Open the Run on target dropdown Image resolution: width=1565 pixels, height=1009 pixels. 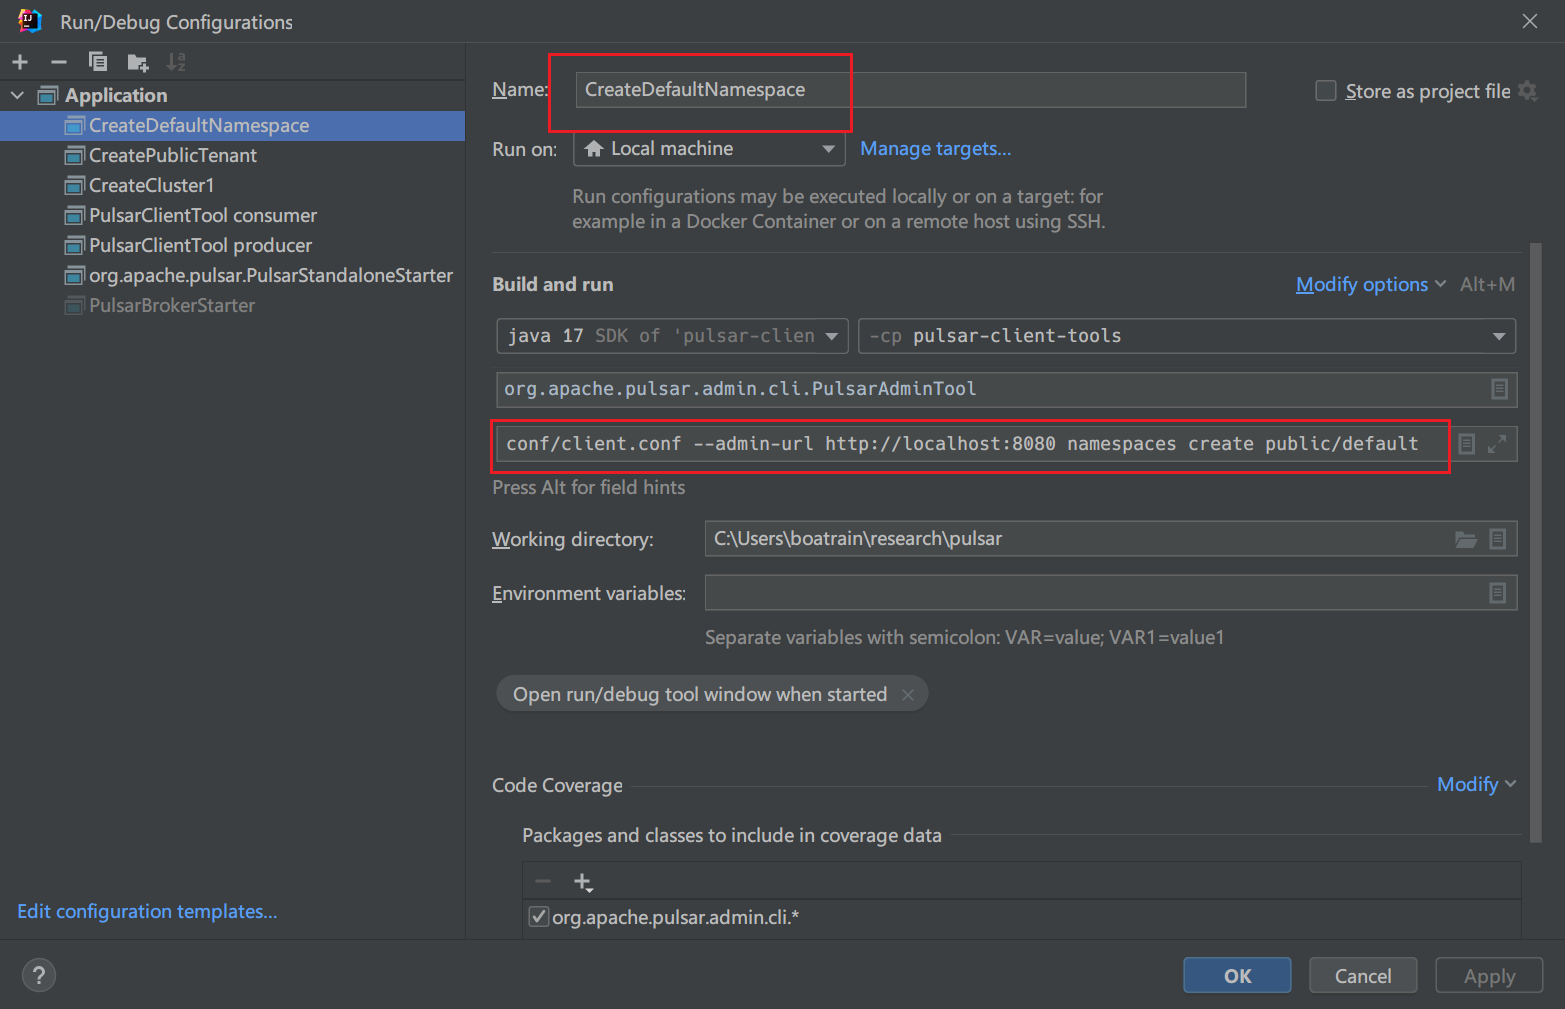pyautogui.click(x=709, y=149)
